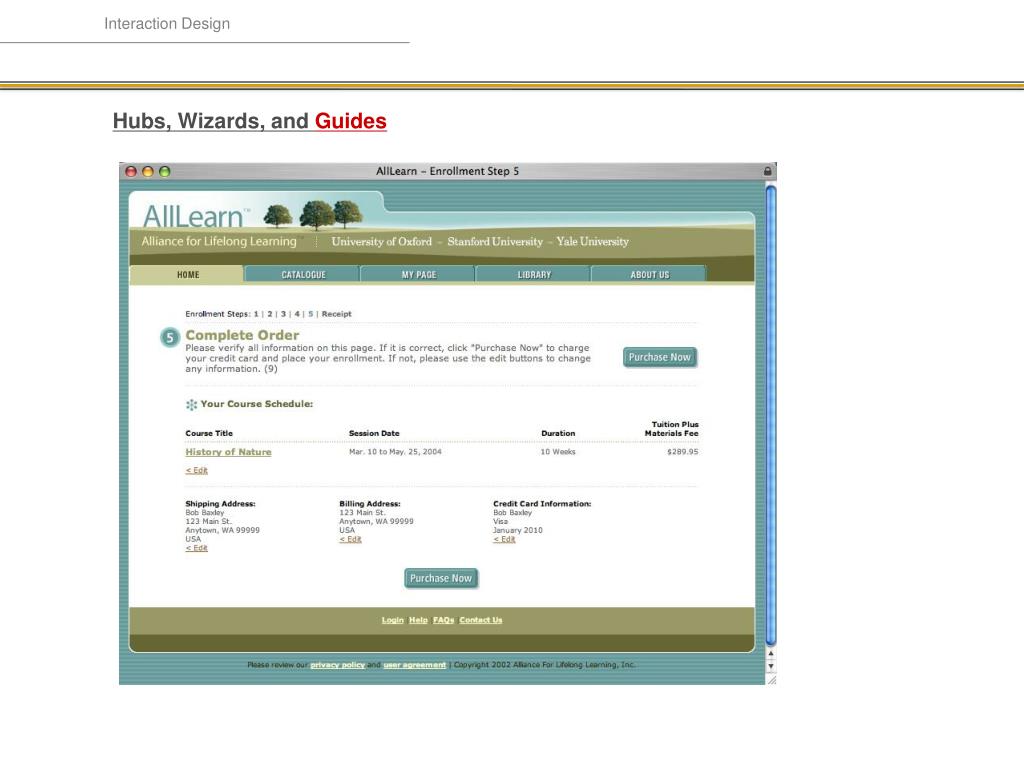Click the January 2010 card expiry text
Image resolution: width=1024 pixels, height=768 pixels.
(518, 530)
